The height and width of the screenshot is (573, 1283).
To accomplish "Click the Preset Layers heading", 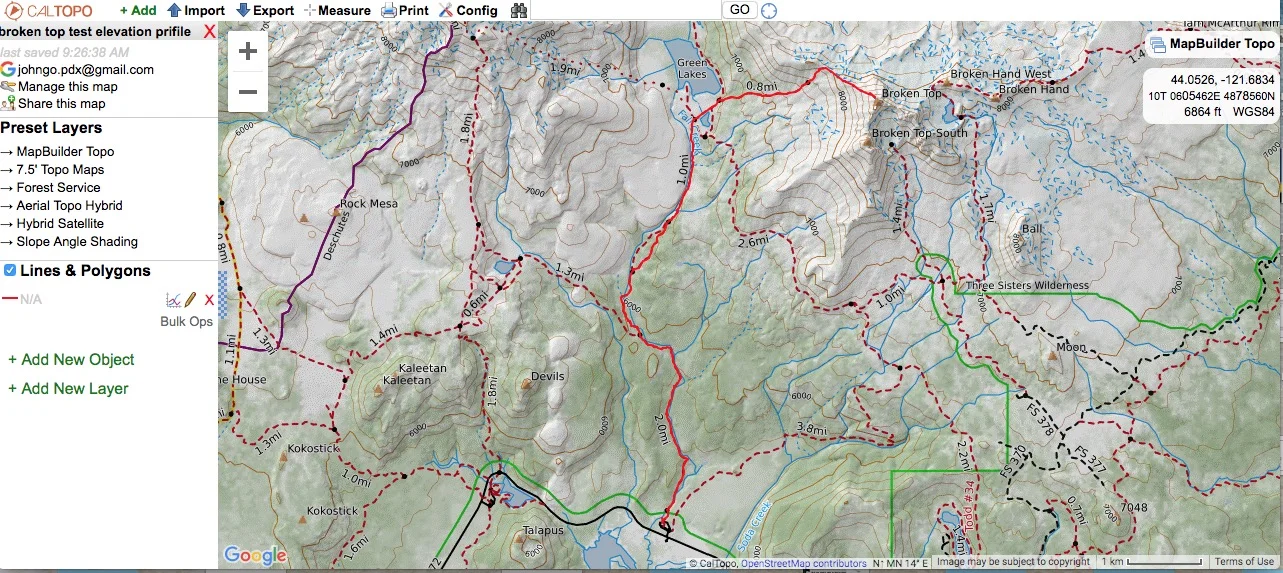I will [x=51, y=128].
